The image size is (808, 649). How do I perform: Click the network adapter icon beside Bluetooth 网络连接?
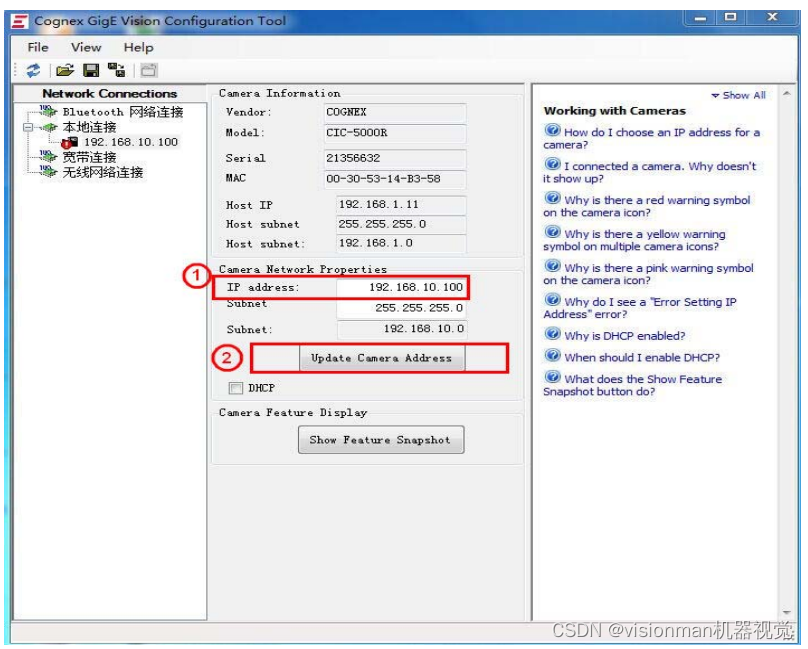click(48, 110)
